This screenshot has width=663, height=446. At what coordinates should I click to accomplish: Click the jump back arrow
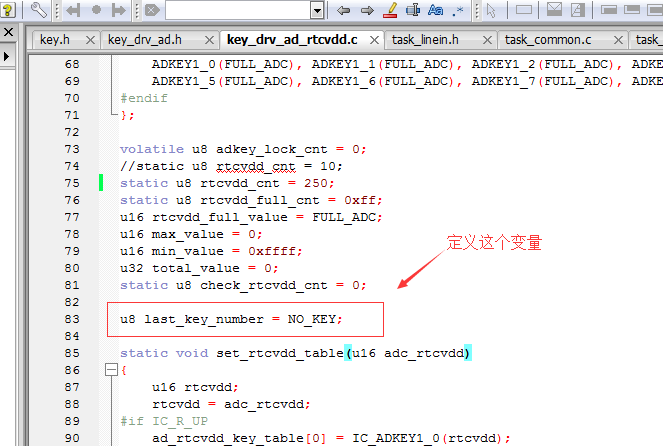[343, 10]
